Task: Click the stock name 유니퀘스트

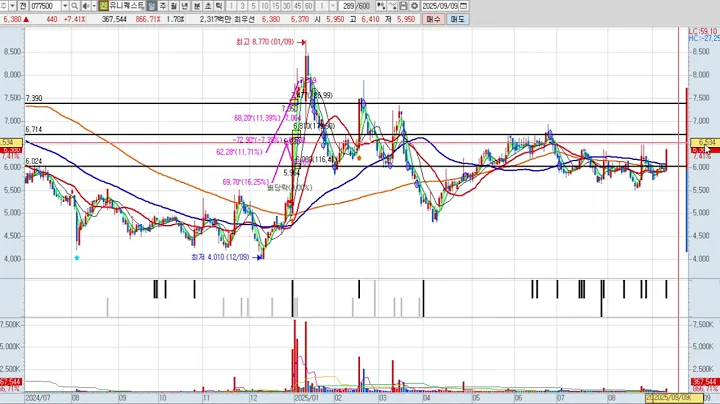Action: pos(127,6)
